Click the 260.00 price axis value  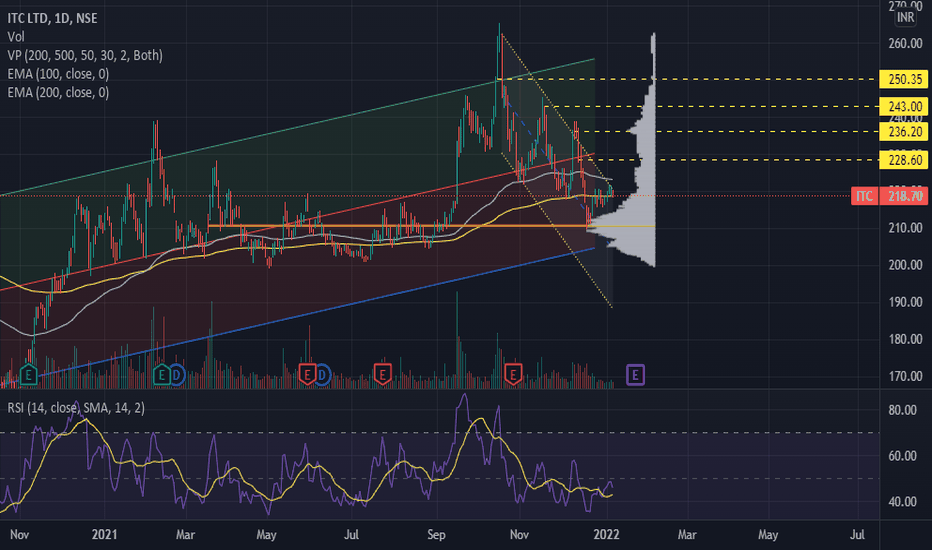tap(905, 43)
